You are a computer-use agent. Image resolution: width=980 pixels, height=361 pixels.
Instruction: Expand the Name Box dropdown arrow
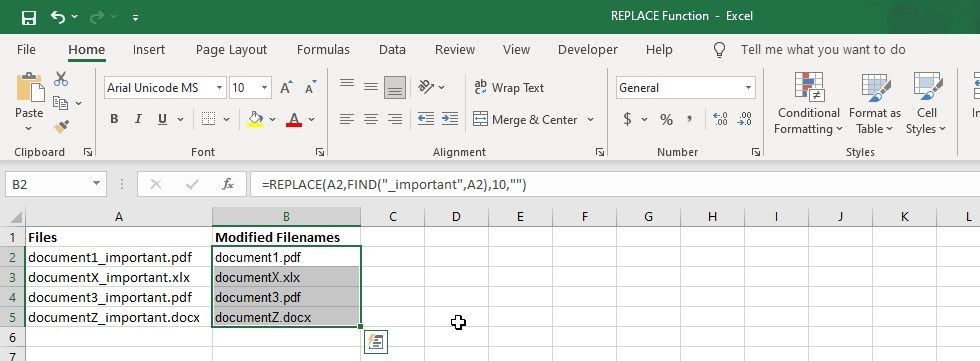(x=96, y=184)
